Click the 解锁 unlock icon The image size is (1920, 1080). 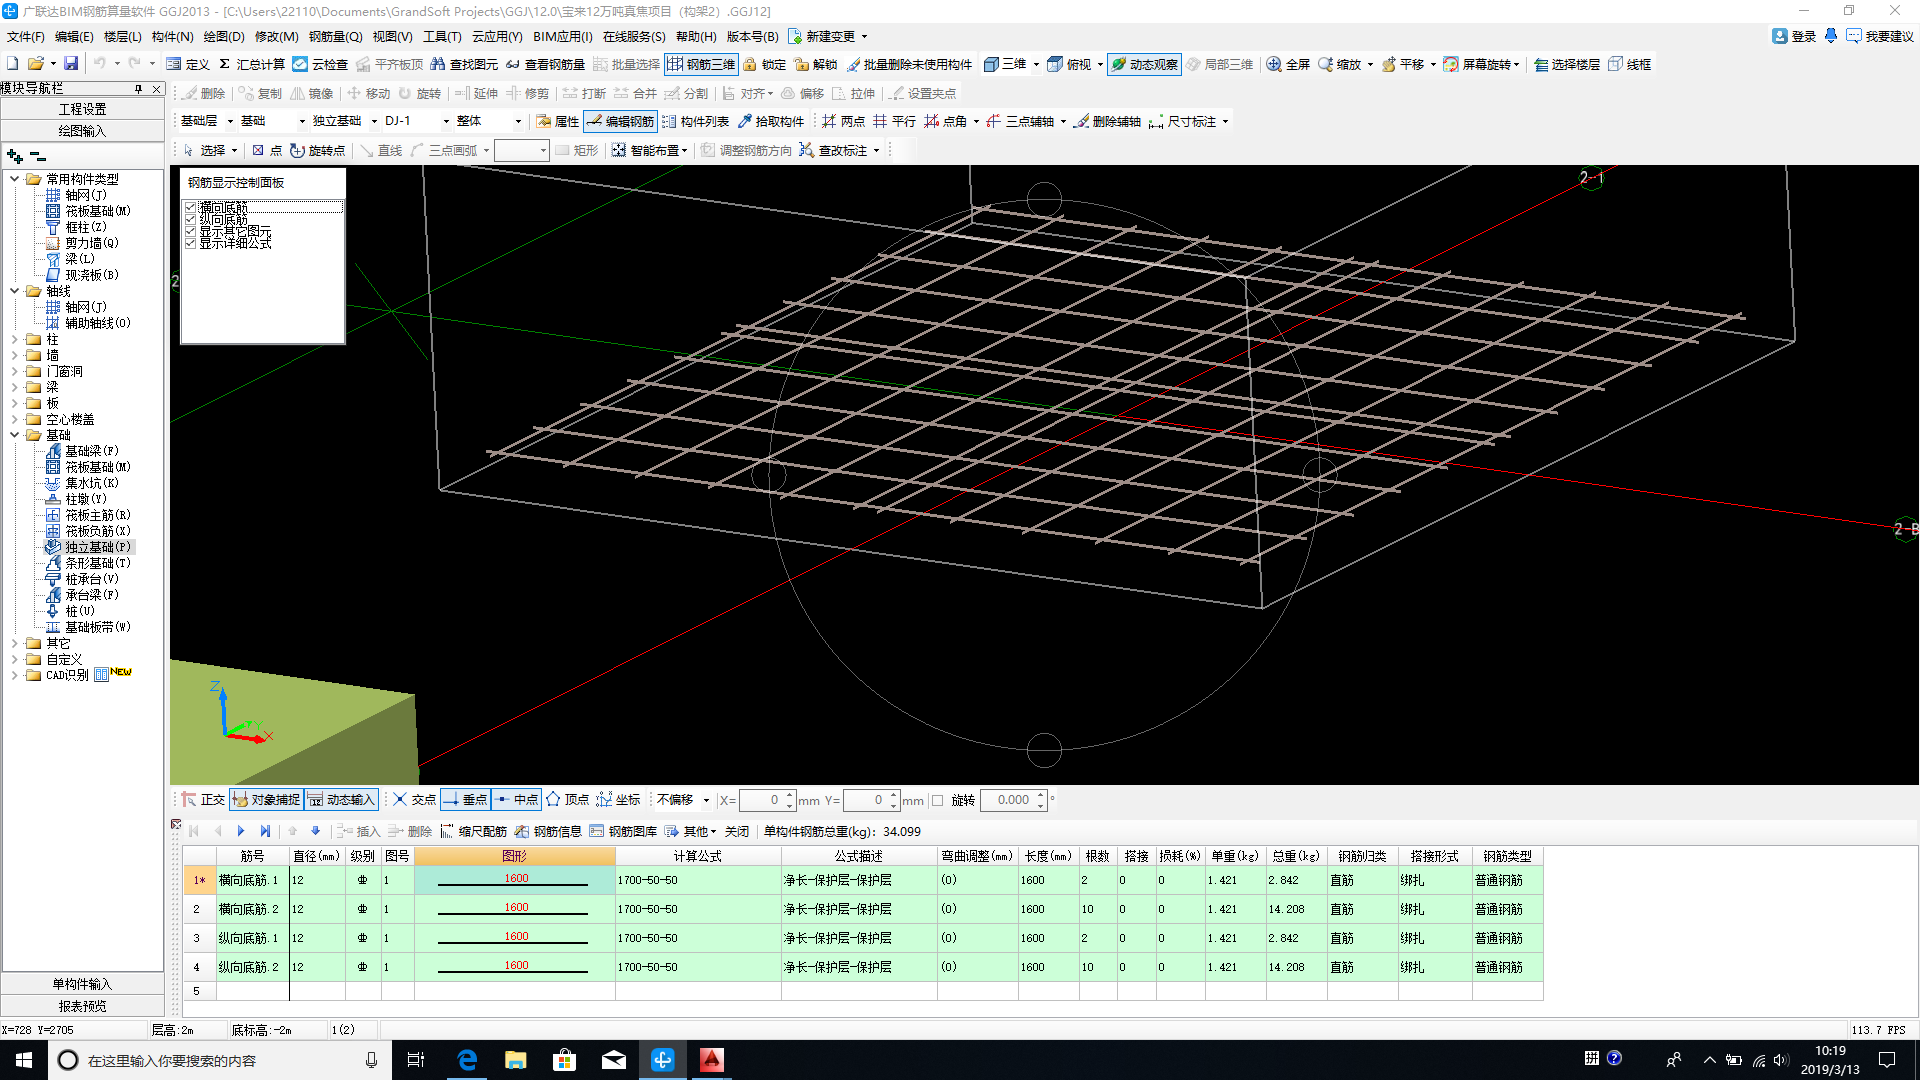click(x=816, y=64)
